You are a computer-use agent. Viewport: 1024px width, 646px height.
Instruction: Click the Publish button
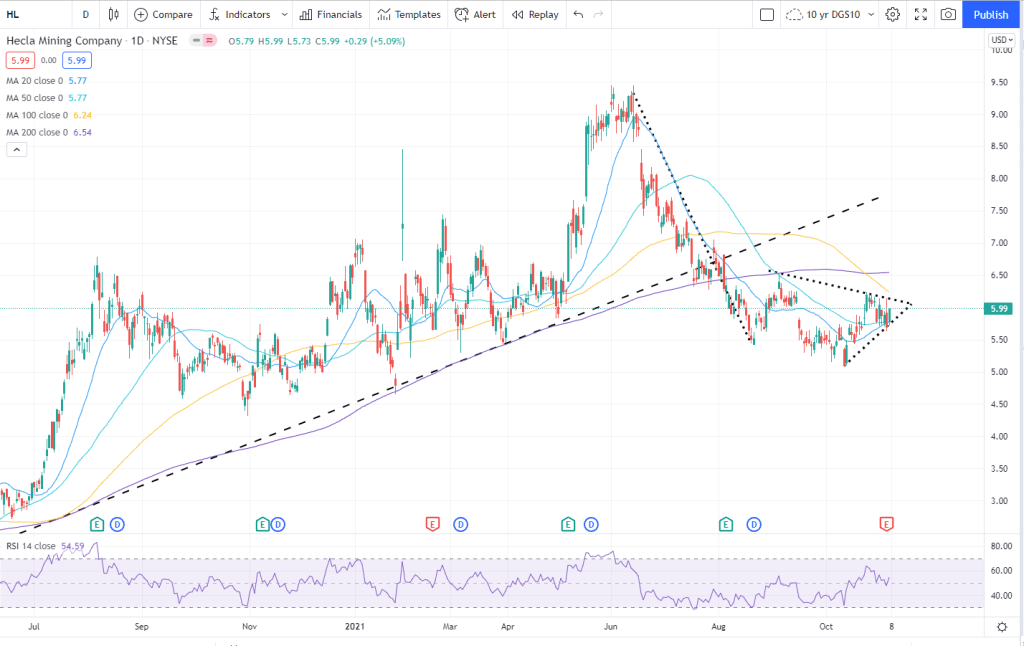991,15
